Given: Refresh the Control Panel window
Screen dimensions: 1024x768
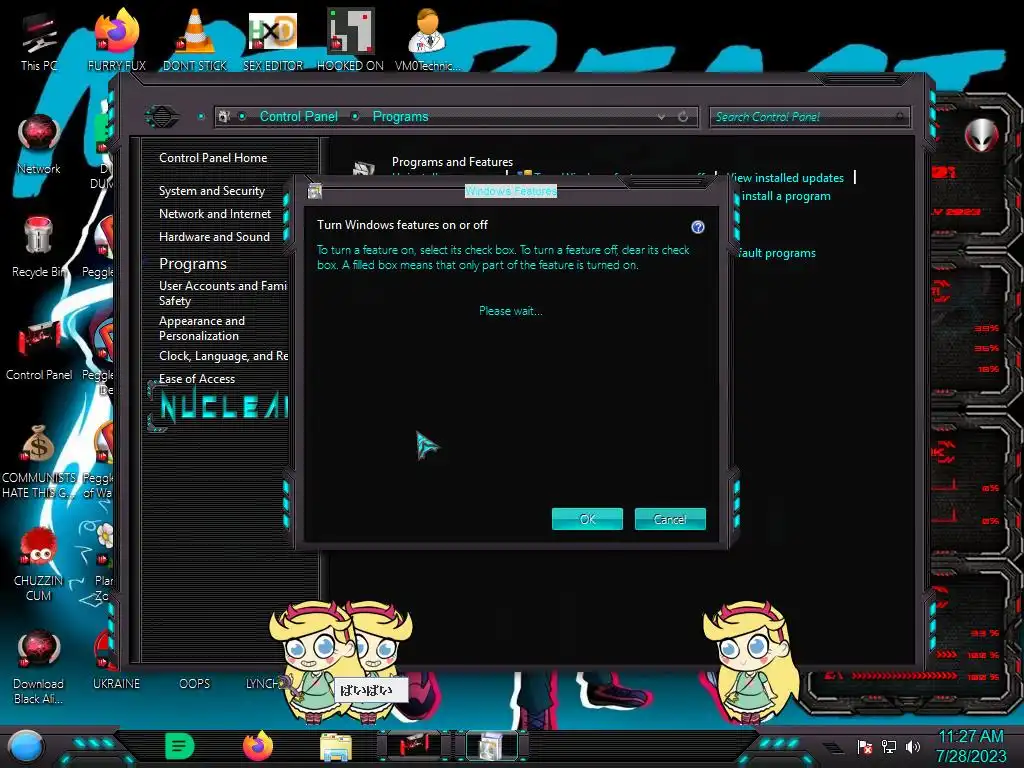Looking at the screenshot, I should pyautogui.click(x=683, y=116).
